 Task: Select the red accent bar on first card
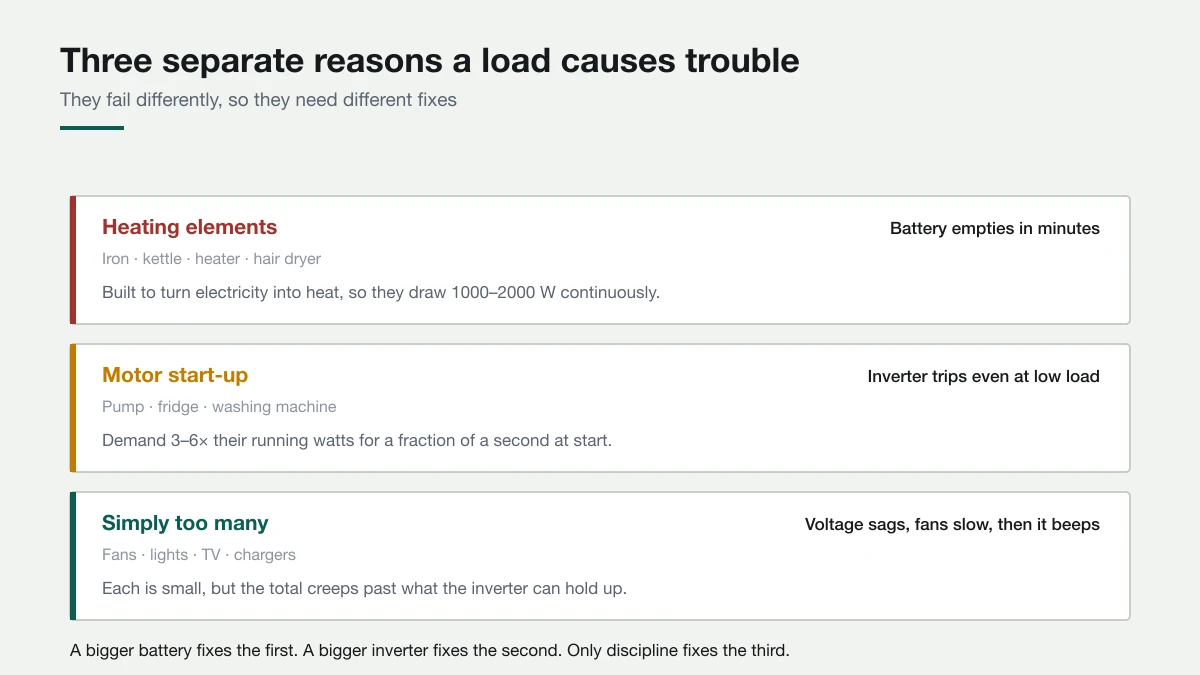[x=73, y=260]
